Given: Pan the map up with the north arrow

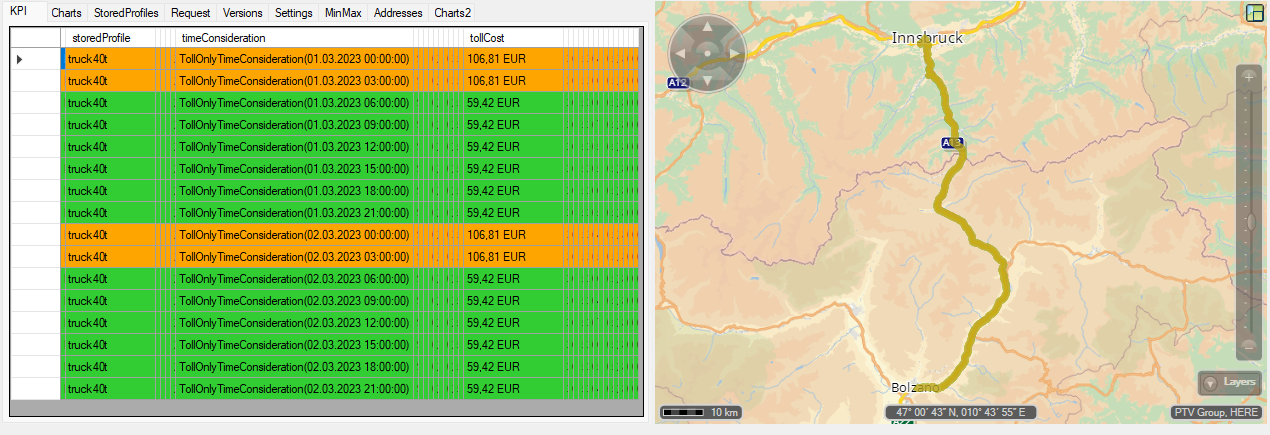Looking at the screenshot, I should click(x=707, y=27).
